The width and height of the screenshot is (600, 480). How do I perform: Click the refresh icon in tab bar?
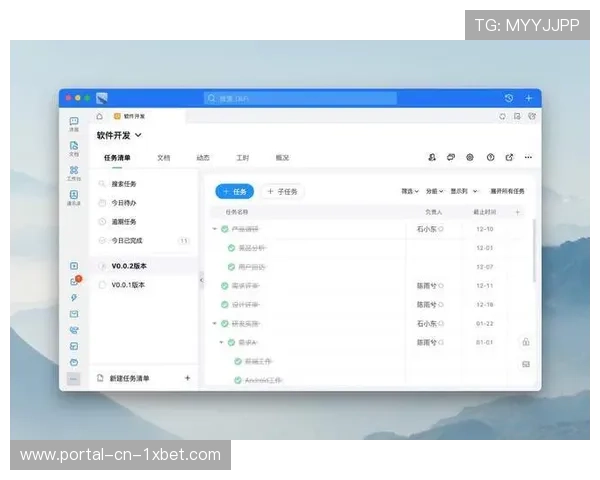[502, 116]
